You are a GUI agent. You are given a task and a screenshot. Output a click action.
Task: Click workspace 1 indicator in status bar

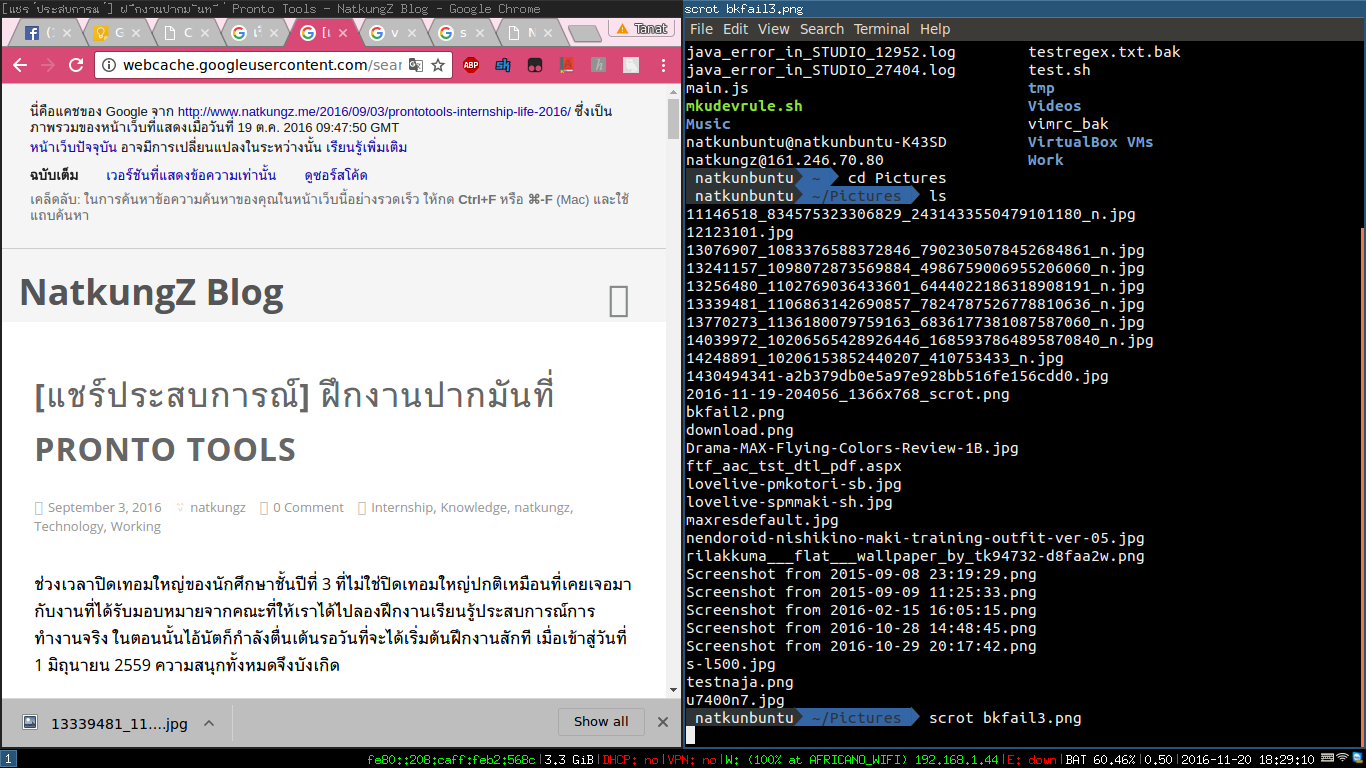click(8, 759)
